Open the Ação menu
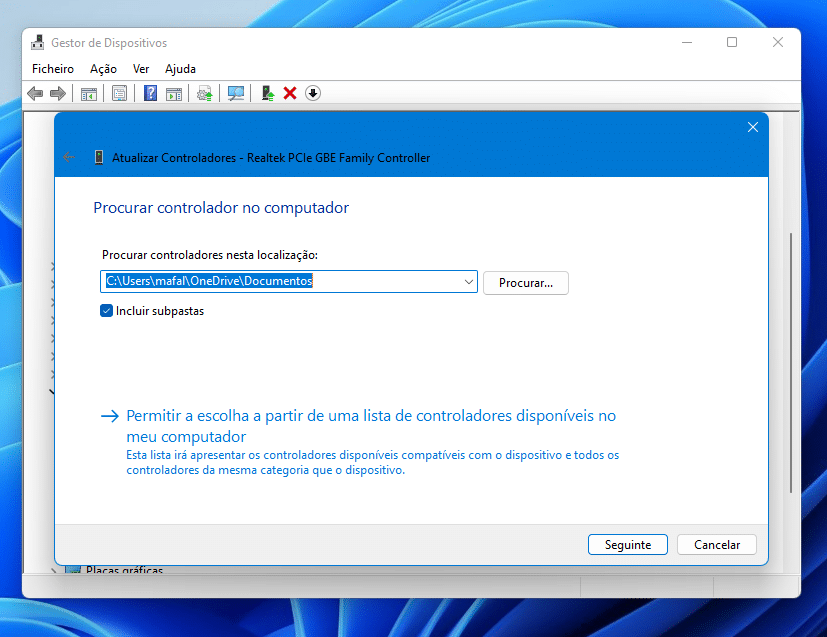Screen dimensions: 827x637 (103, 69)
